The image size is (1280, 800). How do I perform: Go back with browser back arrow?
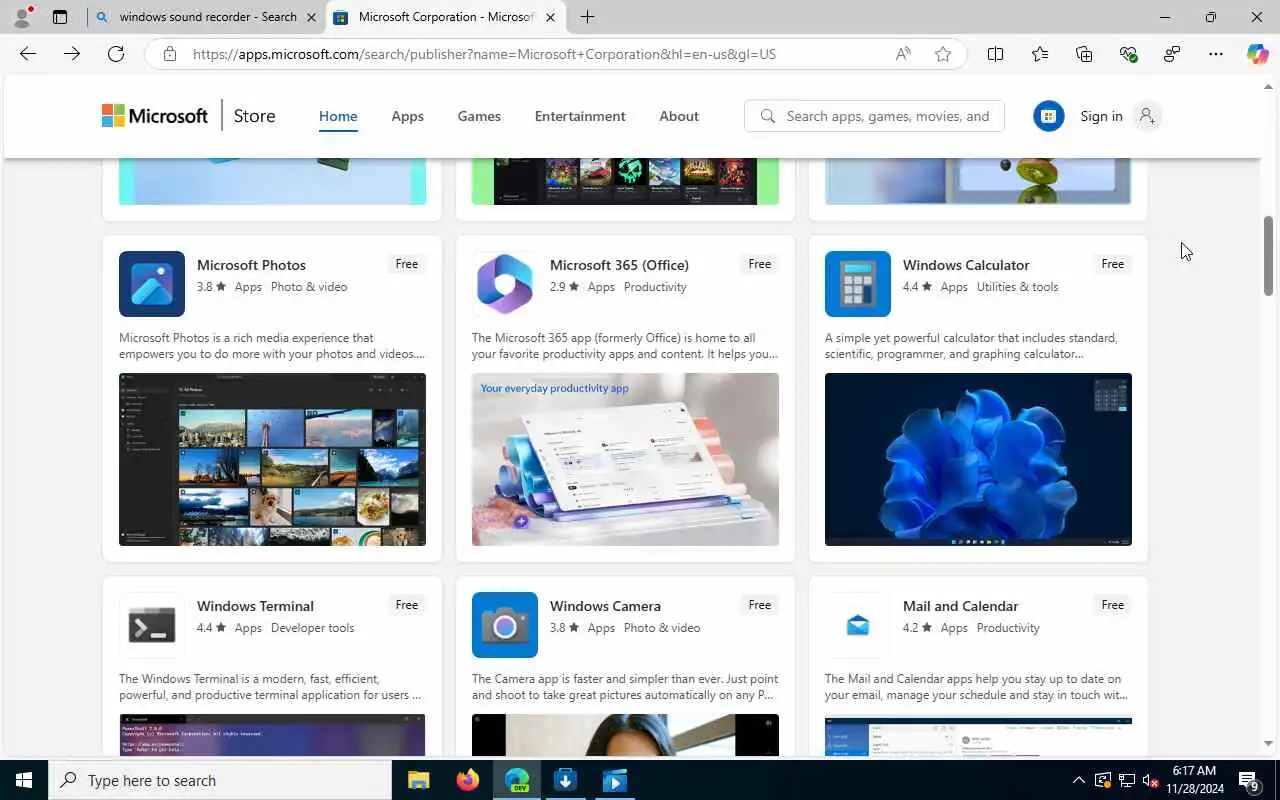pos(28,54)
